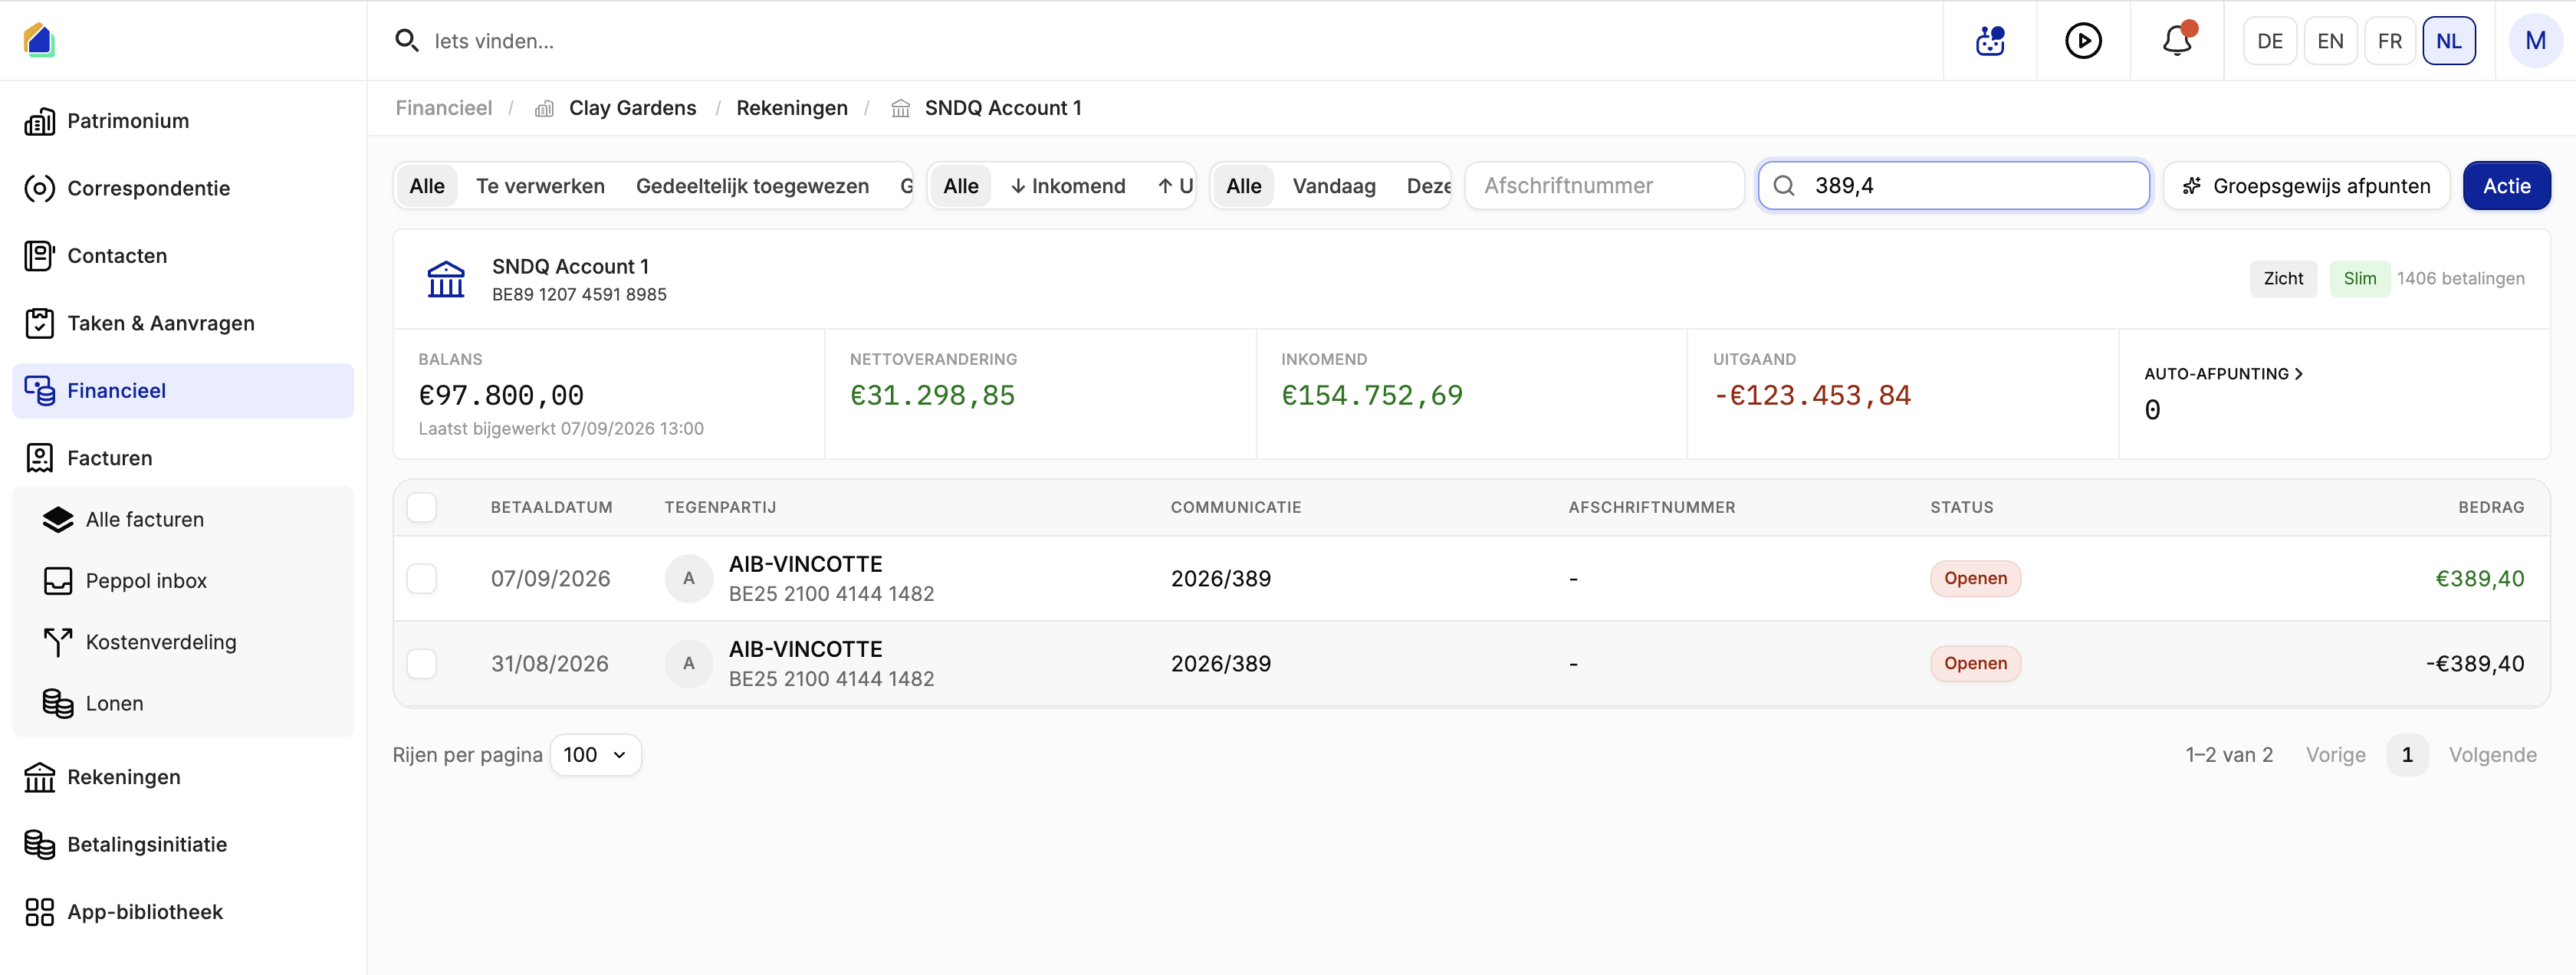This screenshot has width=2576, height=975.
Task: Click the Iets vinden global search field
Action: 1160,41
